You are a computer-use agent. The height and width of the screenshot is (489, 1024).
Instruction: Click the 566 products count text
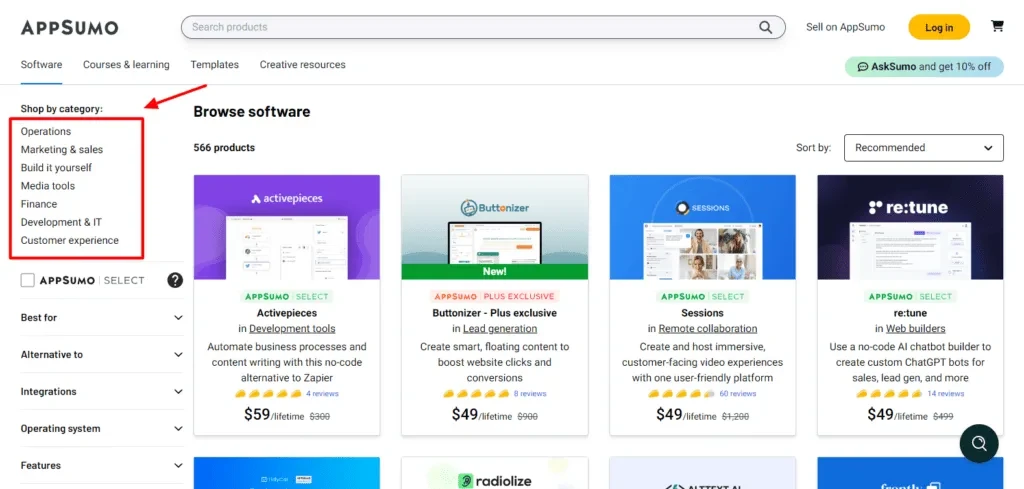(224, 148)
